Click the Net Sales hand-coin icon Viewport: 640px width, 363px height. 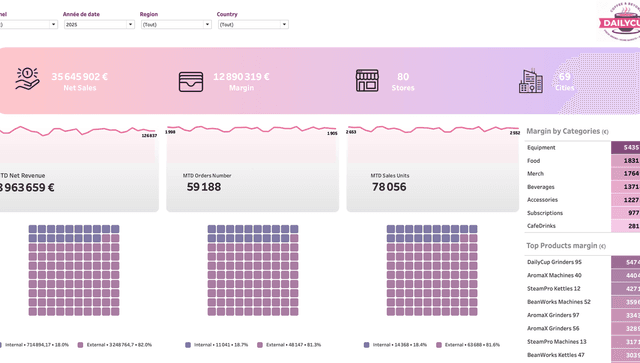click(x=27, y=79)
